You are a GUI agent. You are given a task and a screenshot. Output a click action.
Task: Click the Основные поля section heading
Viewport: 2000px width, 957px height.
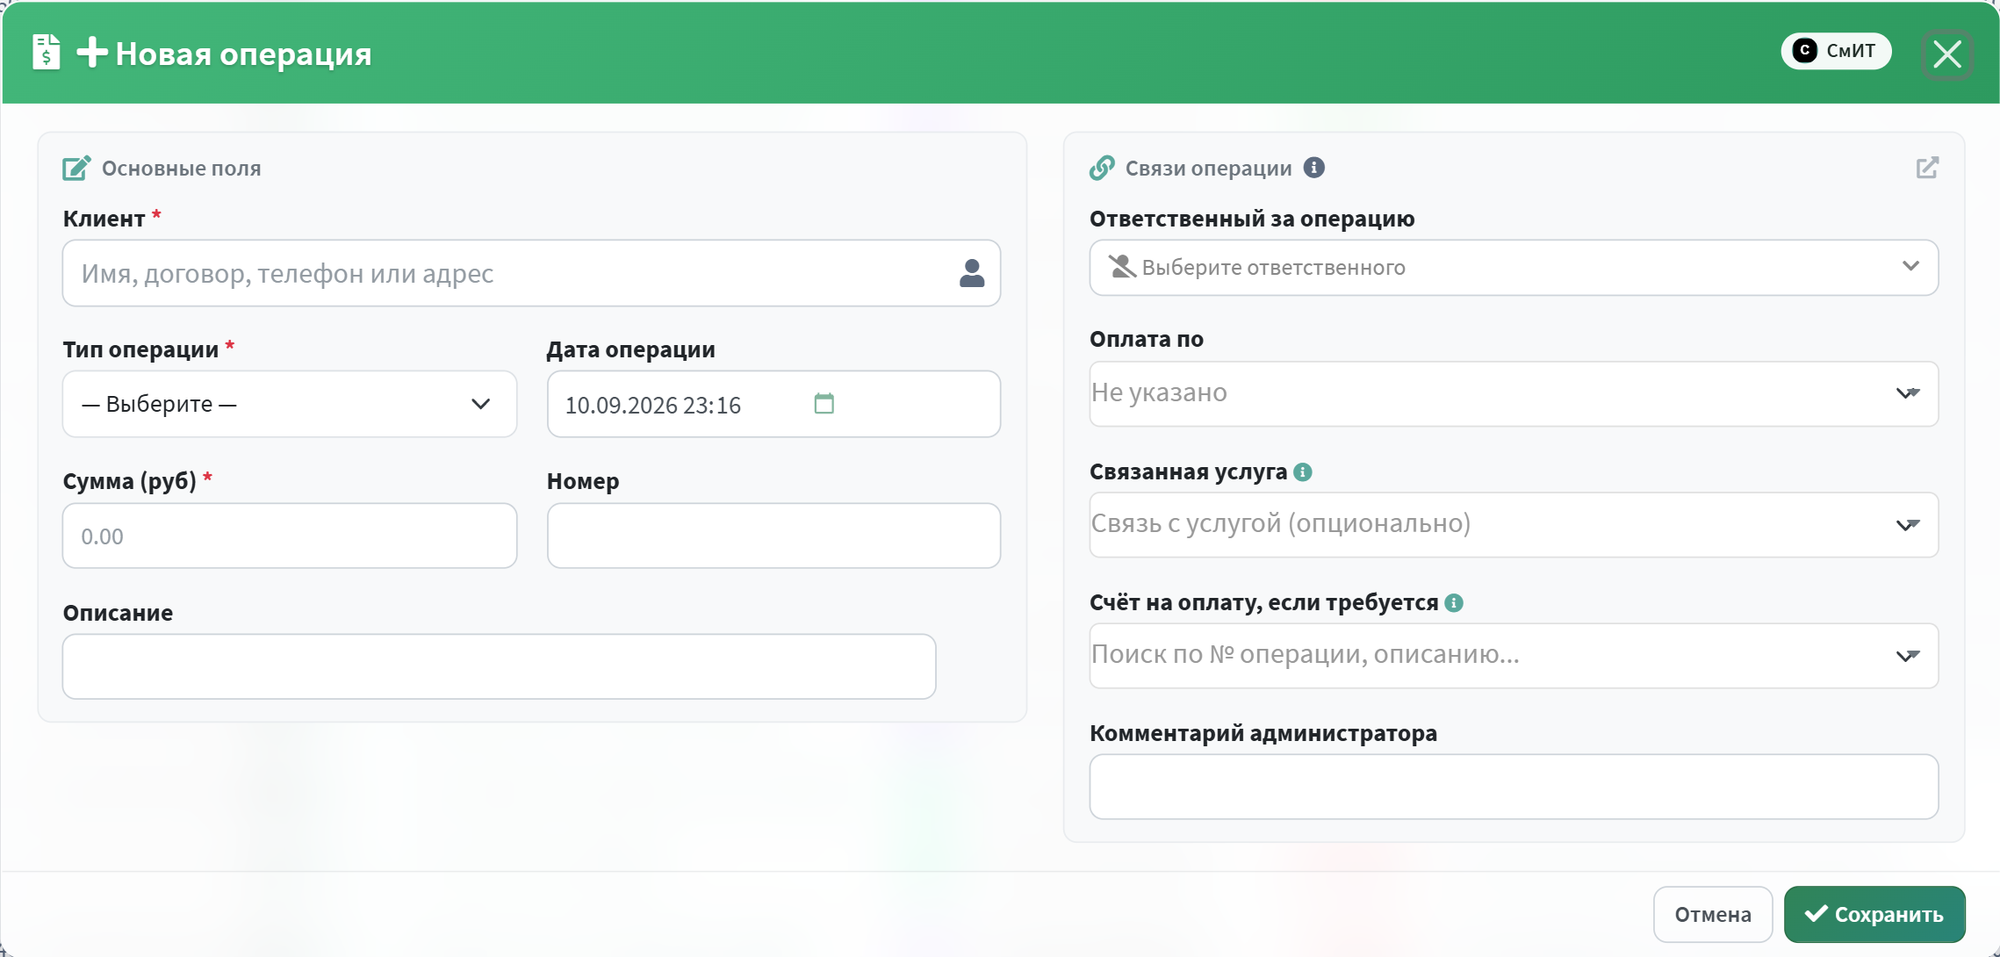[181, 168]
